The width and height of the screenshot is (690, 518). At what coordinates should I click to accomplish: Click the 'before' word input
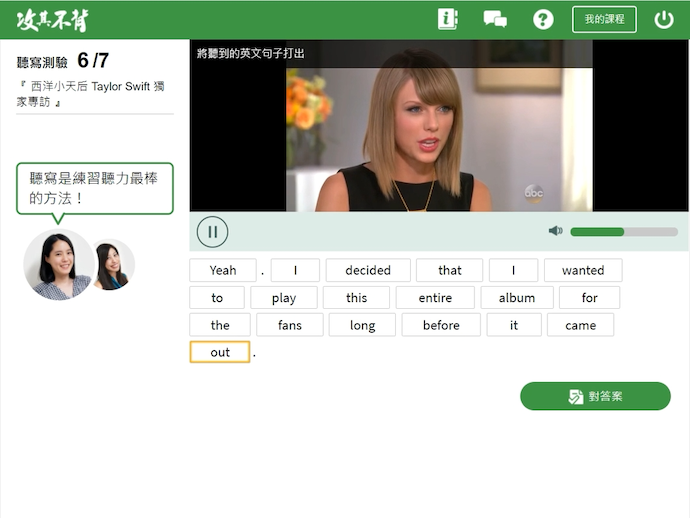coord(441,325)
